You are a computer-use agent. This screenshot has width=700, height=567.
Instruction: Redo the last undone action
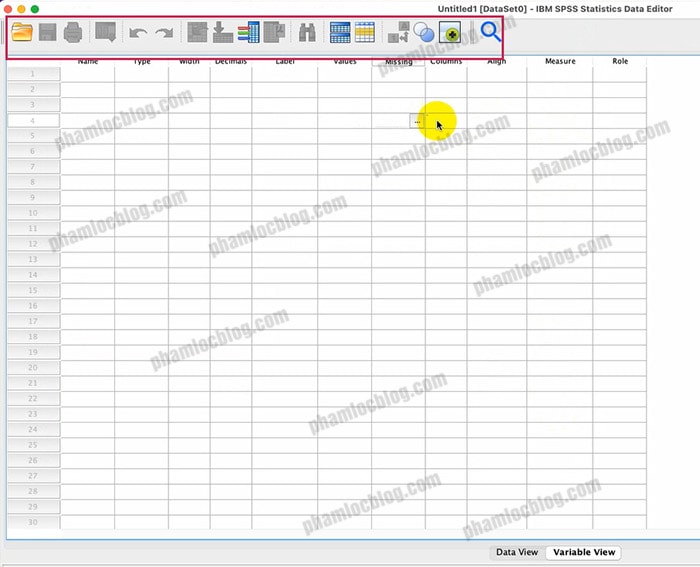pyautogui.click(x=164, y=33)
